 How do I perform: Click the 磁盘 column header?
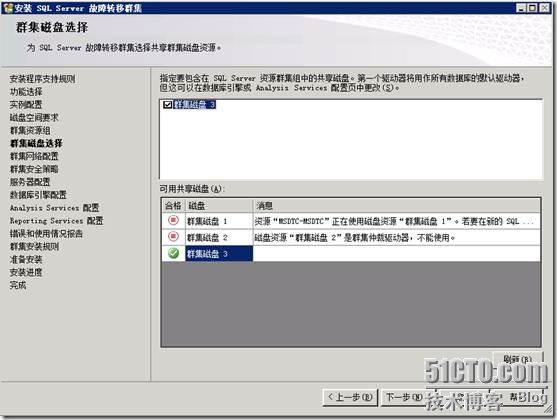[219, 205]
